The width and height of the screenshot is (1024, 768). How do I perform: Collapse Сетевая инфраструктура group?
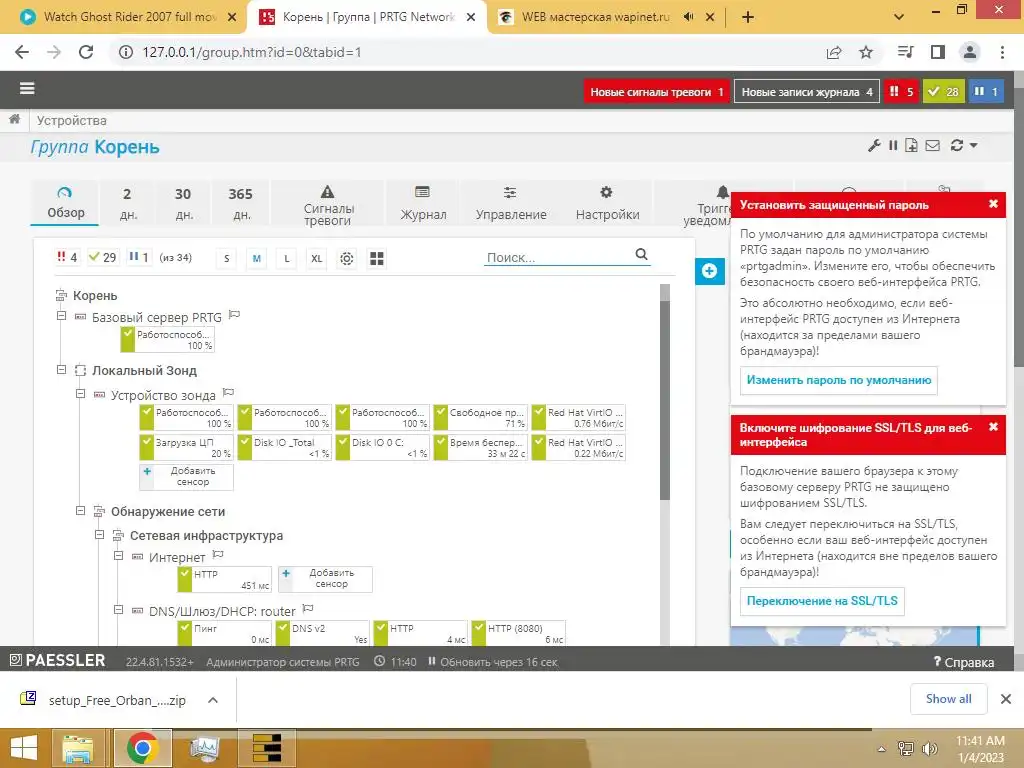click(x=99, y=535)
